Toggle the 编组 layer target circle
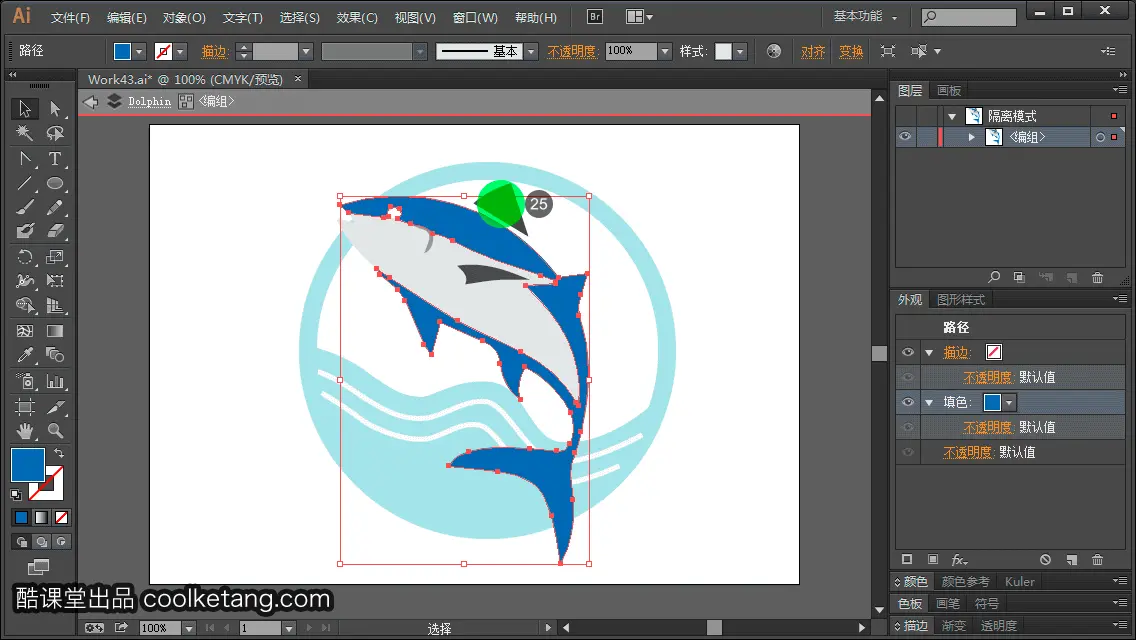 [1100, 137]
